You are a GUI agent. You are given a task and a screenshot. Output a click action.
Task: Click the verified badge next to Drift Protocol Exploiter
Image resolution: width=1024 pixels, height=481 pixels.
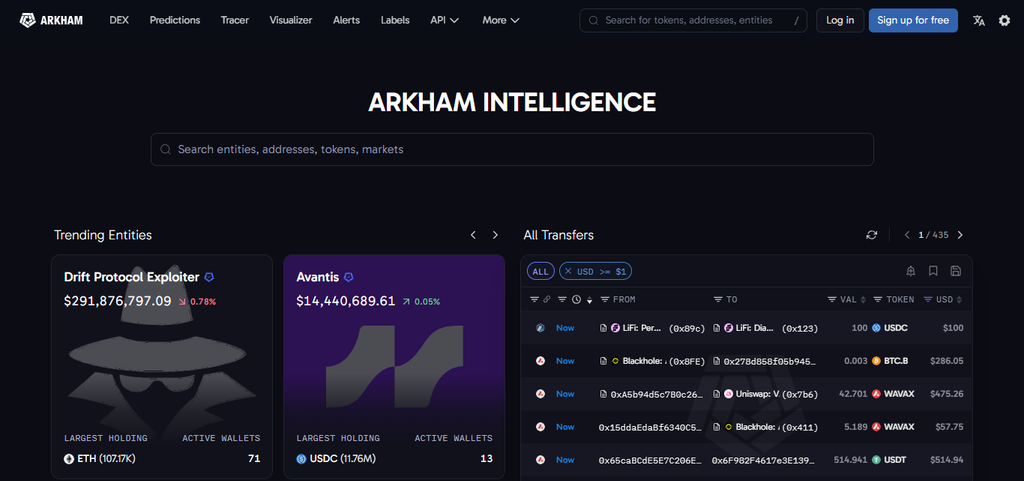click(x=209, y=277)
